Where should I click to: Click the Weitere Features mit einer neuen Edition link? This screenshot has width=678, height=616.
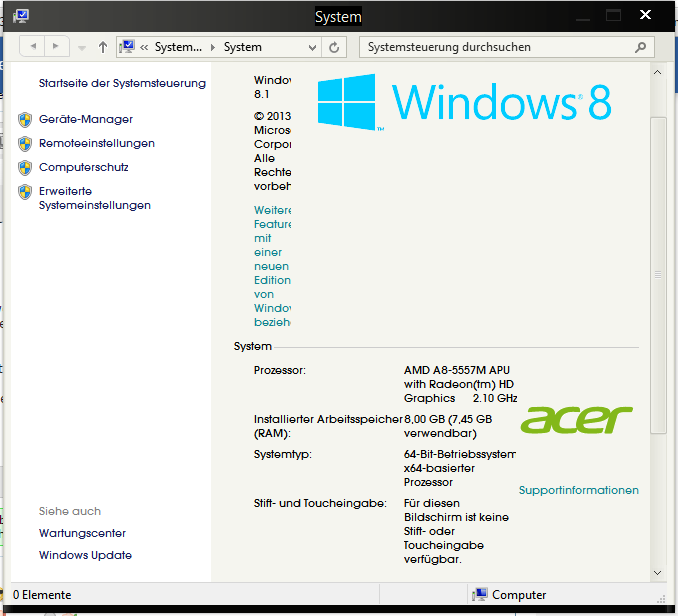click(272, 266)
